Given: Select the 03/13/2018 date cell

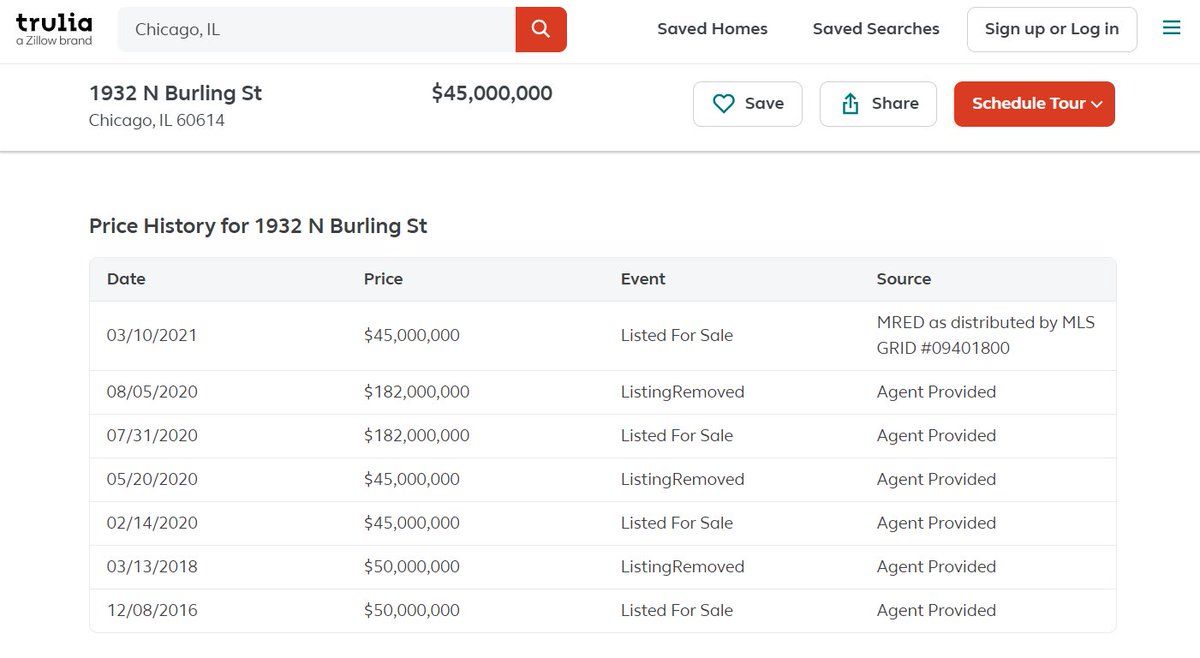Looking at the screenshot, I should (152, 567).
